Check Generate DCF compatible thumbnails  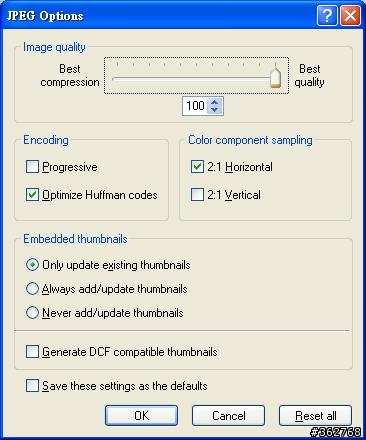tap(32, 352)
